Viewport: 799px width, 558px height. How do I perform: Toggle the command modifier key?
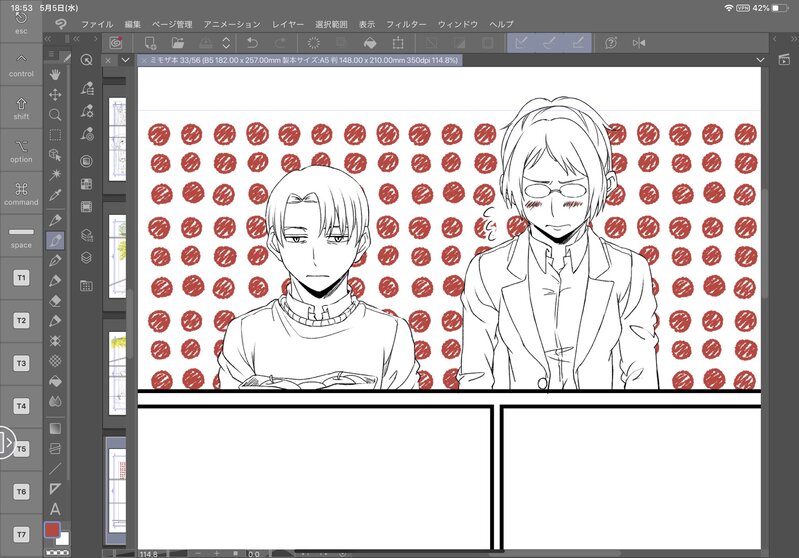click(x=21, y=193)
